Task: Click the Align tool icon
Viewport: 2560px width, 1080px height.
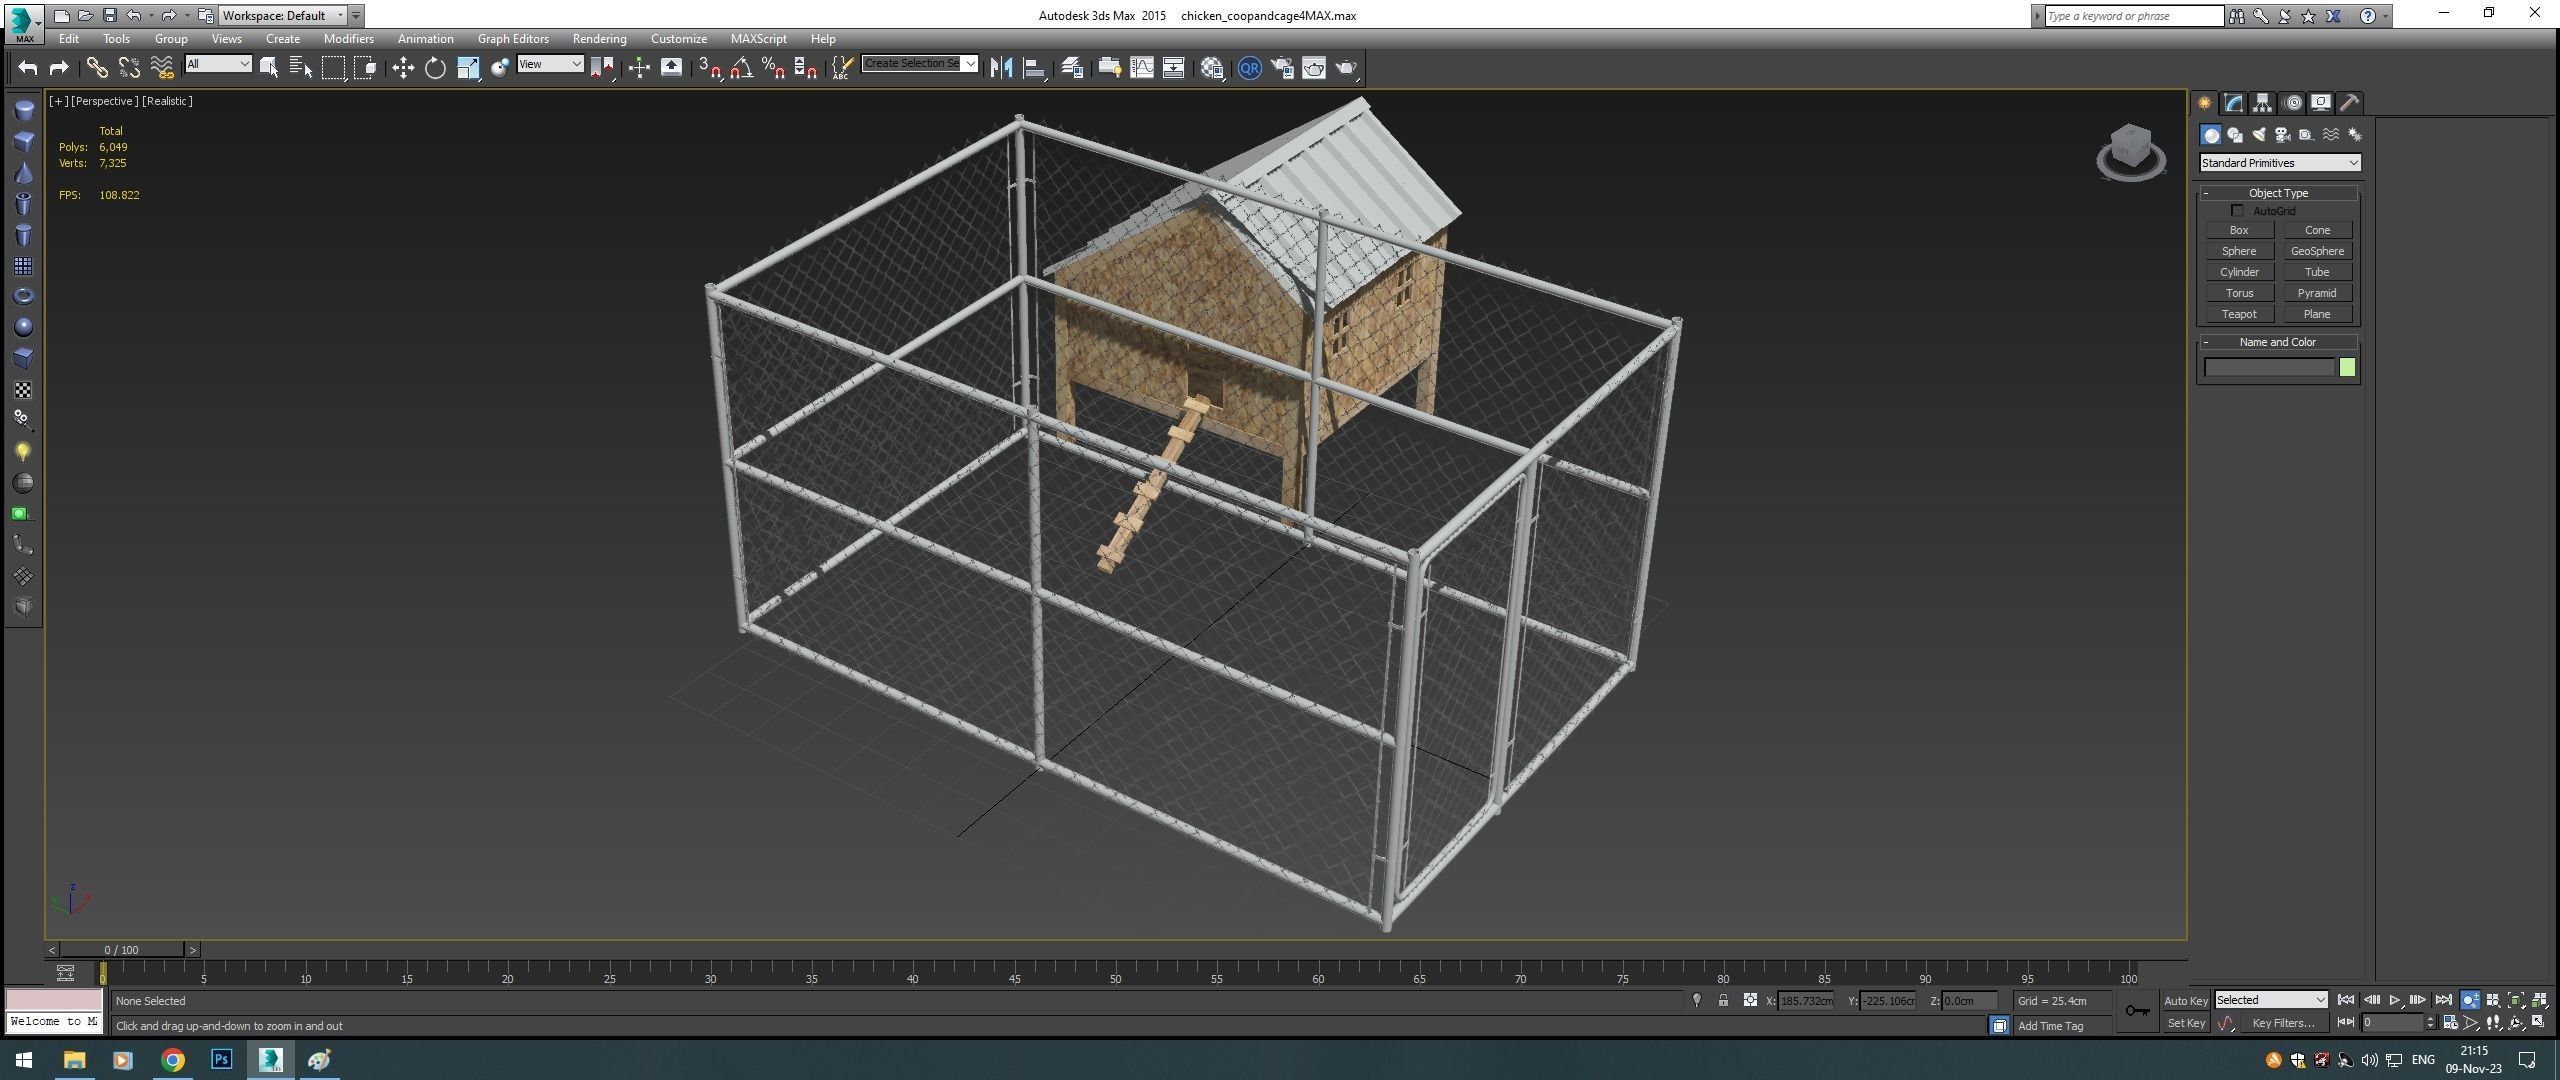Action: click(1034, 67)
